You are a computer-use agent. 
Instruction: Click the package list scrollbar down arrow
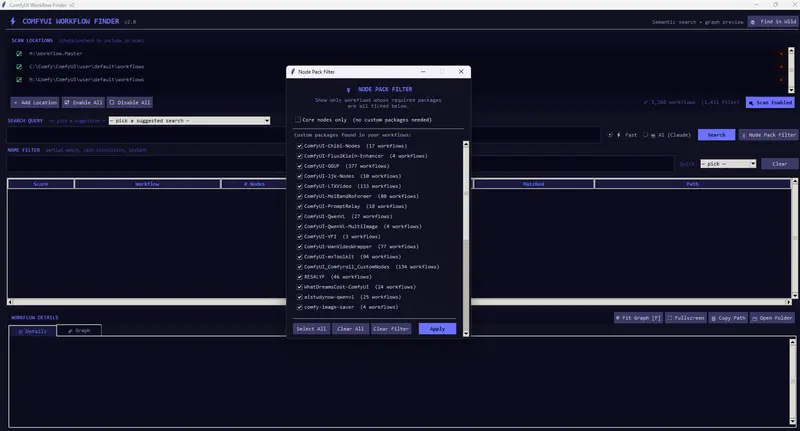tap(466, 334)
